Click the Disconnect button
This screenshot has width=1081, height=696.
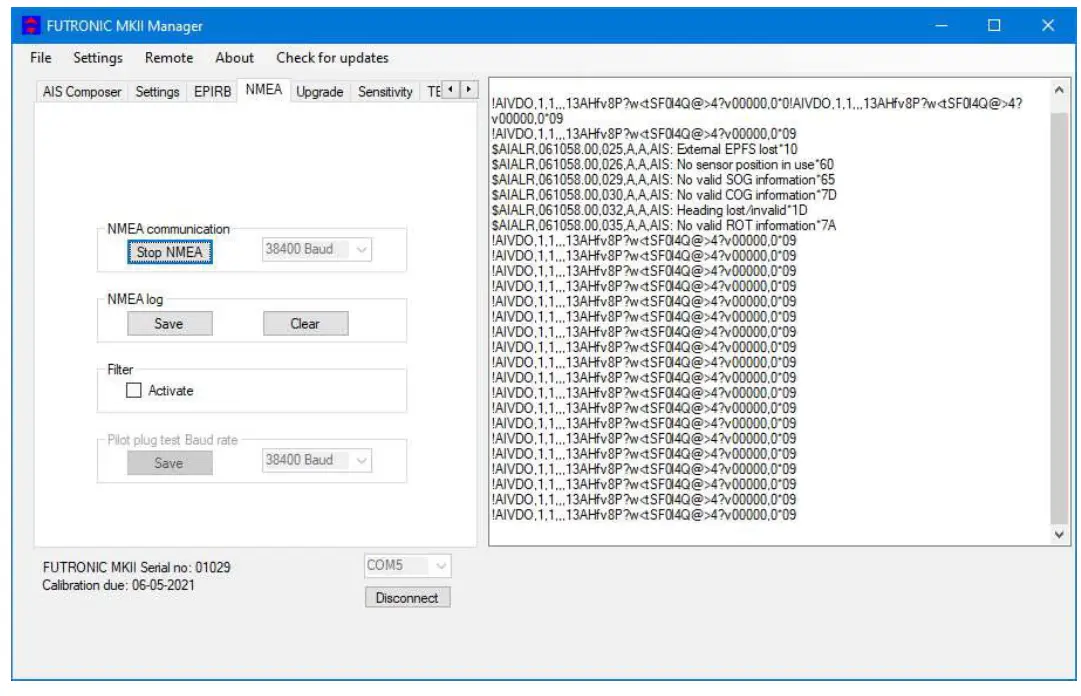(407, 597)
